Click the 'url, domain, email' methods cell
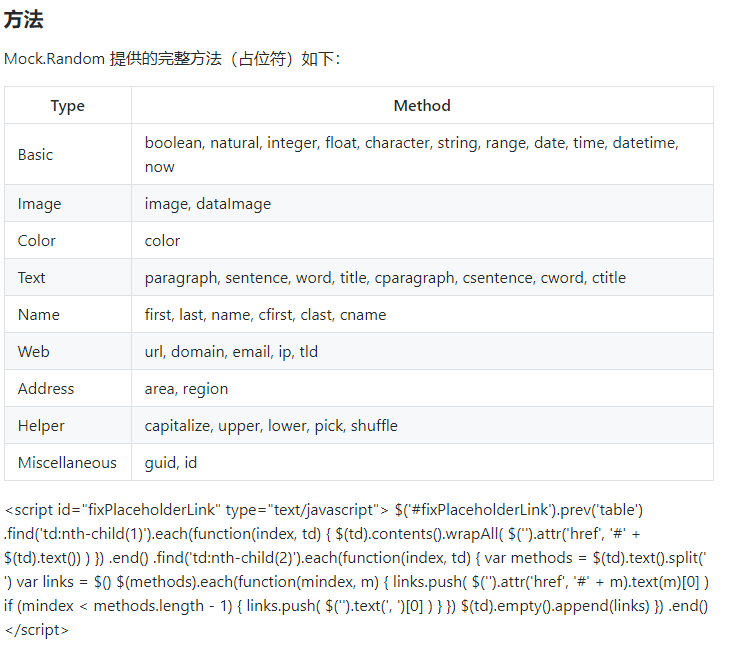The width and height of the screenshot is (731, 657). point(422,351)
